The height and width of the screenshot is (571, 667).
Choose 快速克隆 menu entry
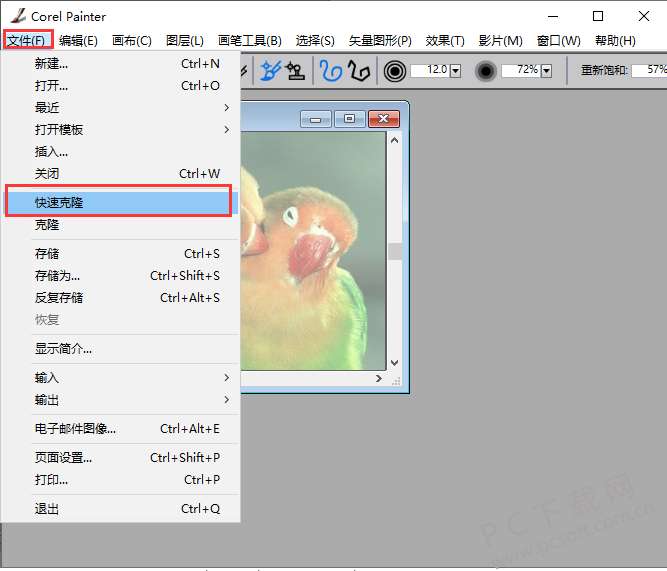[121, 203]
